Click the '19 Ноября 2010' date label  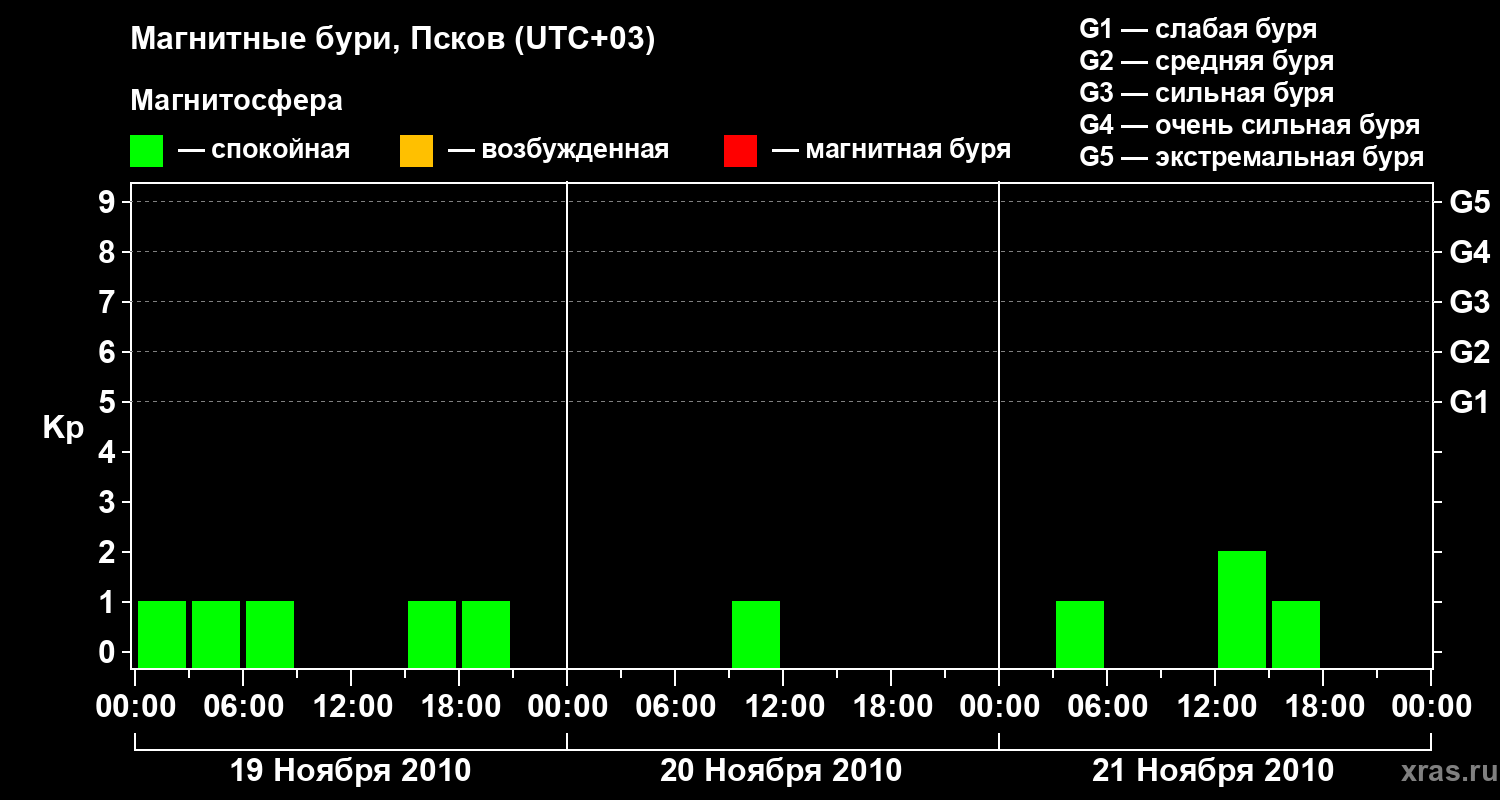pos(351,770)
